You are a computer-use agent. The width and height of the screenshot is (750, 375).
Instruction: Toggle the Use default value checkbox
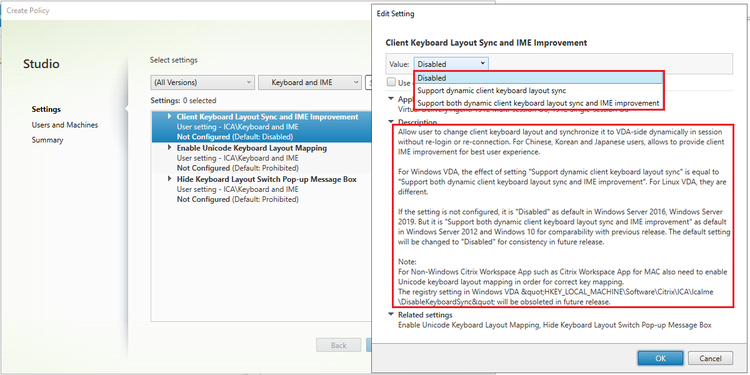(391, 82)
